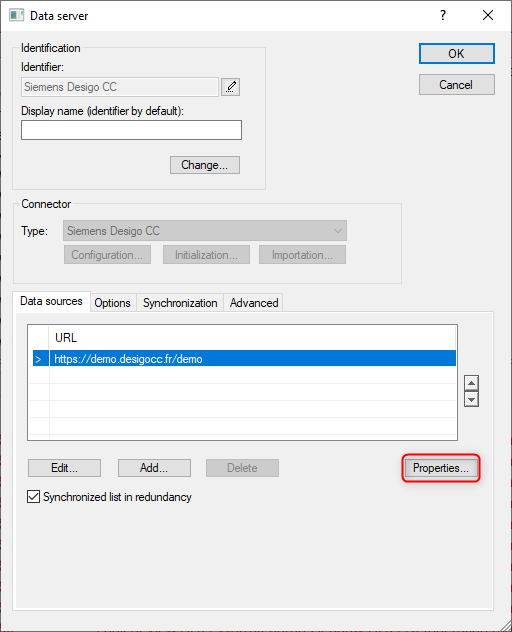This screenshot has height=632, width=512.
Task: Click the Edit... button
Action: tap(65, 468)
